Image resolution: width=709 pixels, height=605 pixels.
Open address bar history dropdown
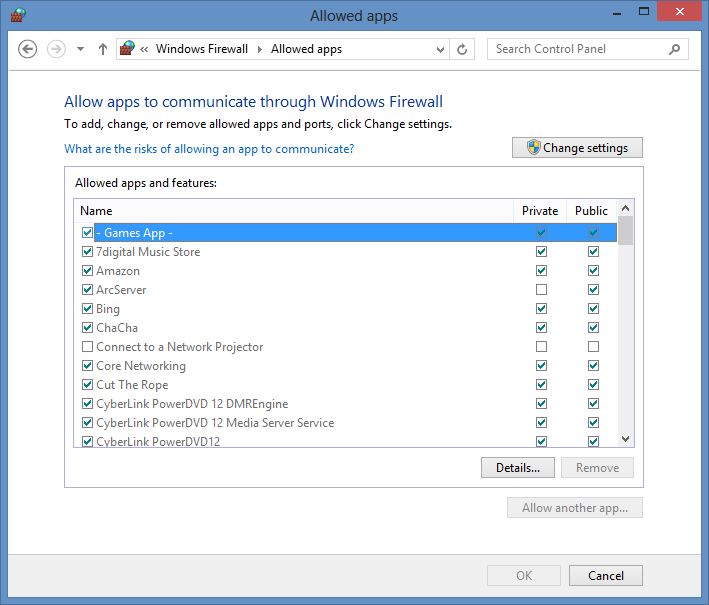tap(440, 49)
